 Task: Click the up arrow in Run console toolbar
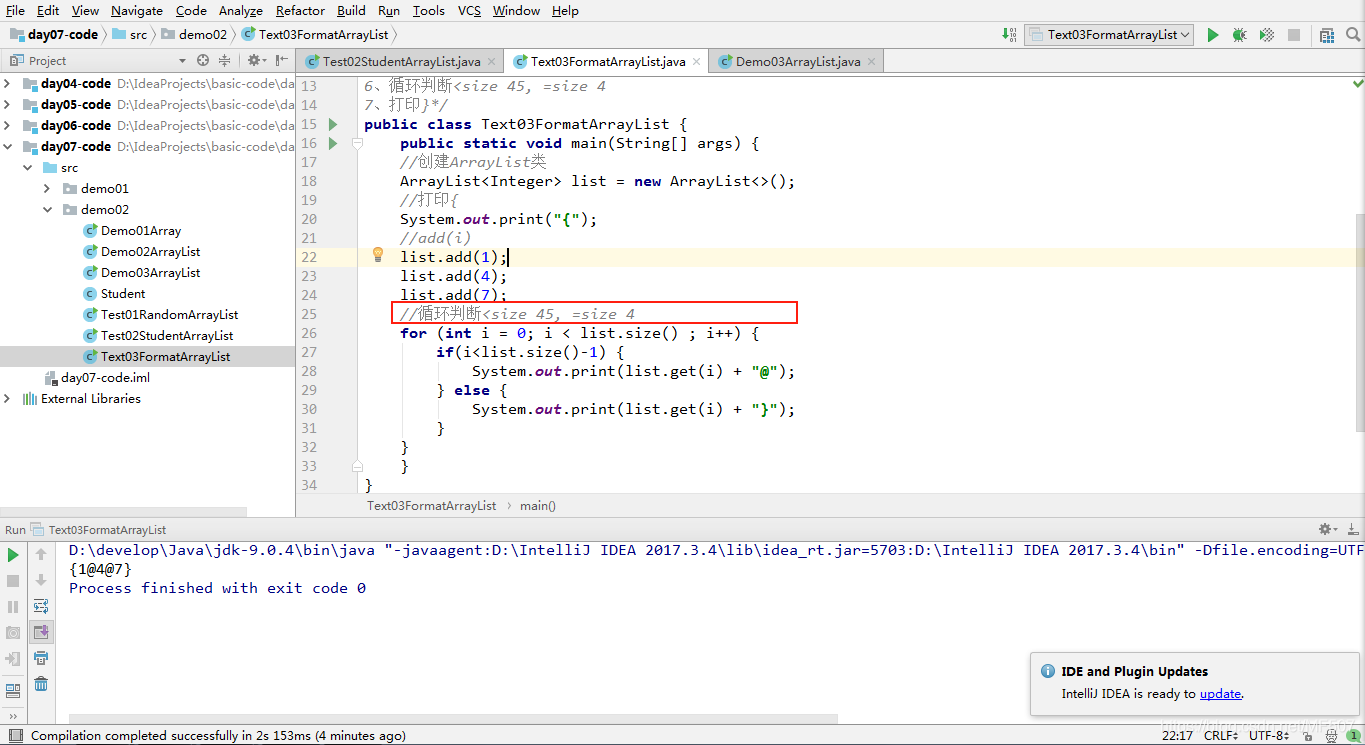point(41,554)
